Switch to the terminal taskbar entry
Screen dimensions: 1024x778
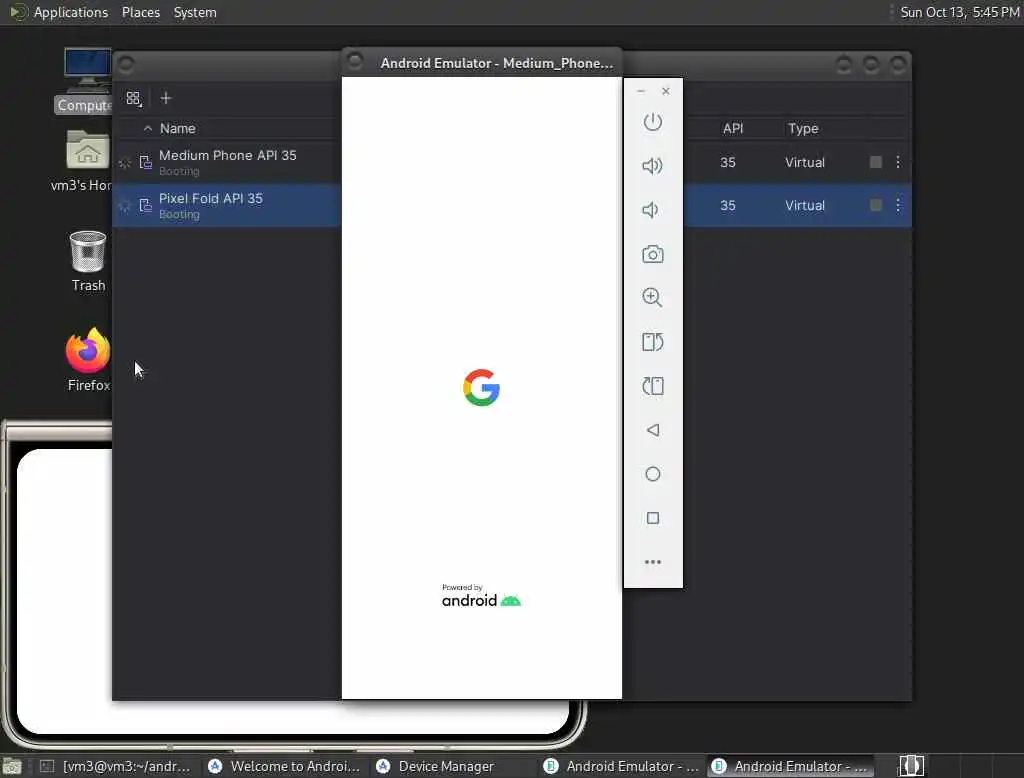[116, 766]
